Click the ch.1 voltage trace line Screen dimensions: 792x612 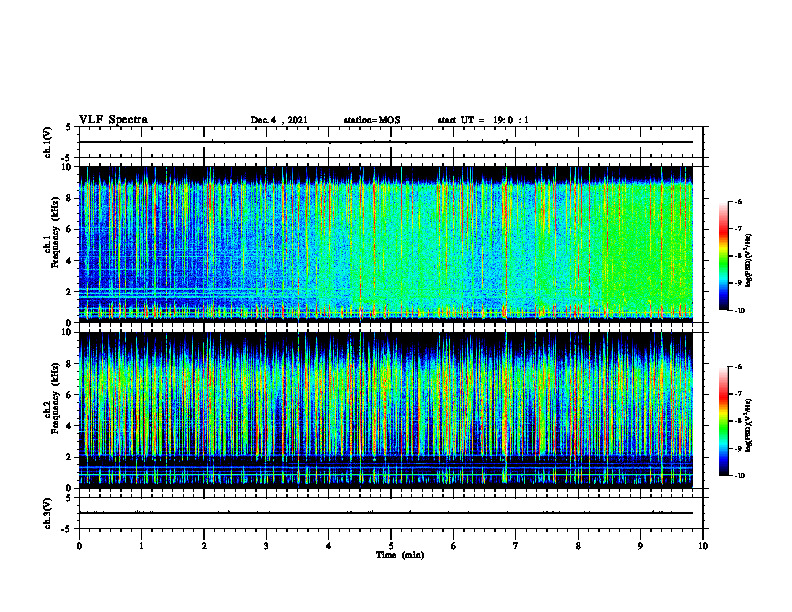(386, 142)
